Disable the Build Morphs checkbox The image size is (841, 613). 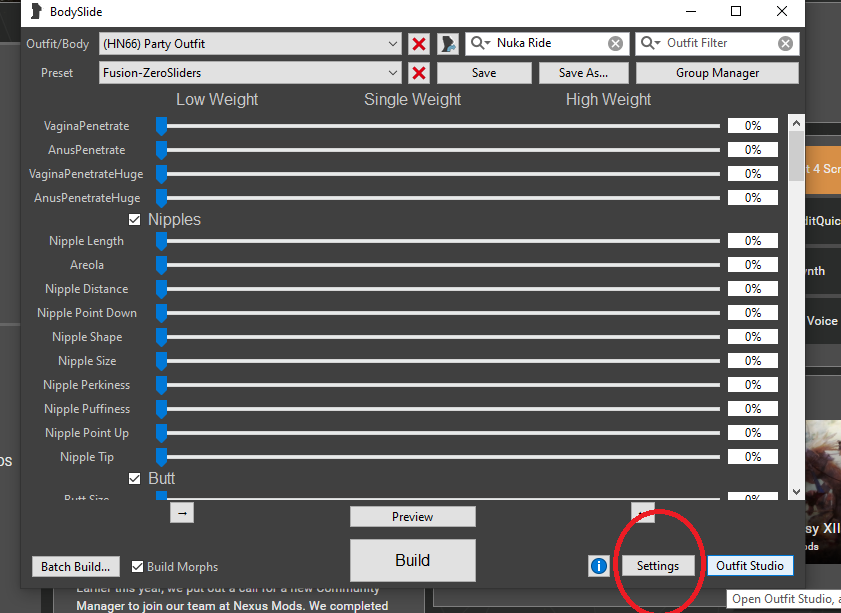point(137,566)
